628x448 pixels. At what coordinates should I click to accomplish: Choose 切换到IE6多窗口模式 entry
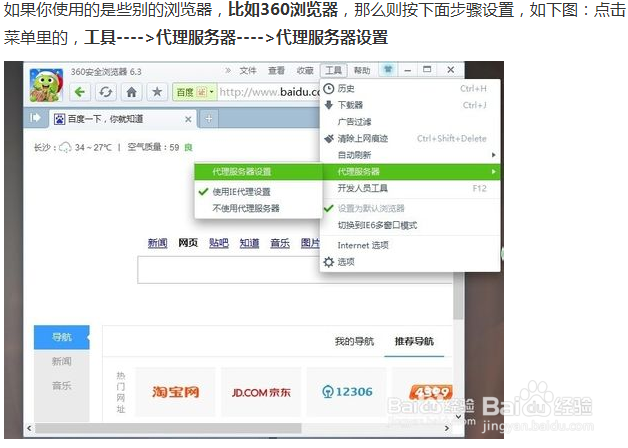pyautogui.click(x=411, y=225)
